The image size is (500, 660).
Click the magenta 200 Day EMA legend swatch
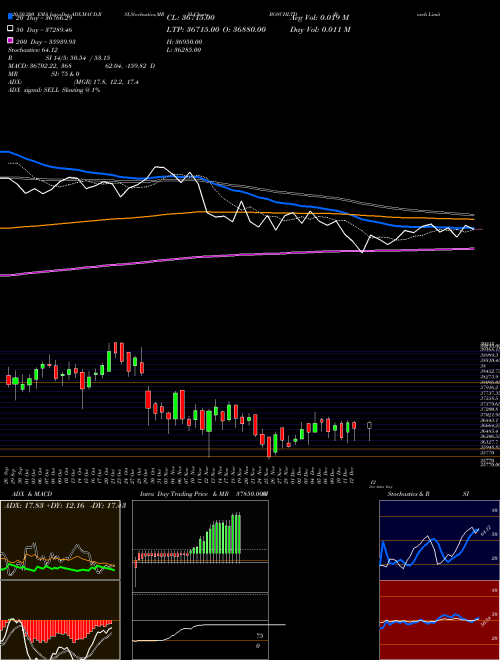point(10,40)
